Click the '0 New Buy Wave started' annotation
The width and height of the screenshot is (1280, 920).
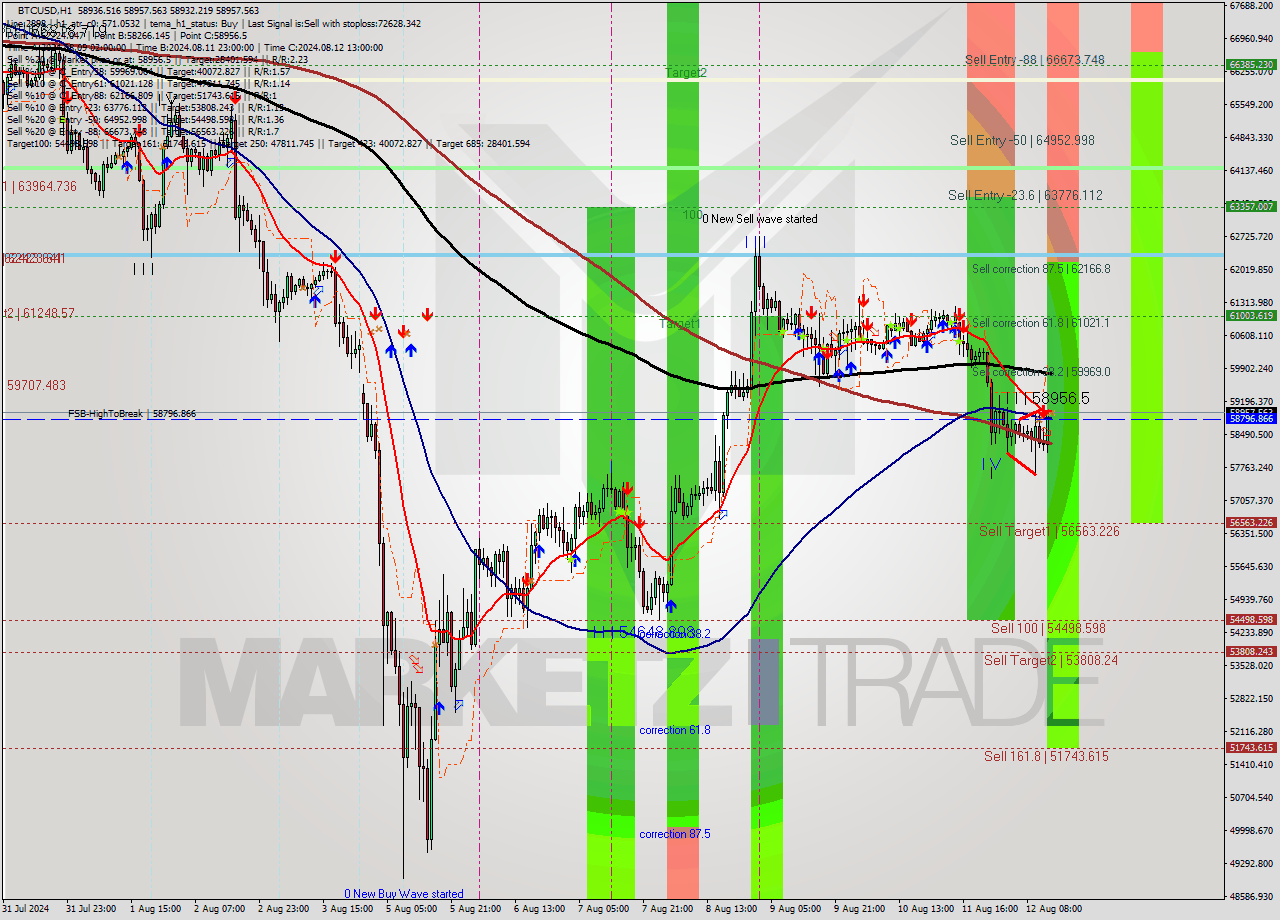click(404, 894)
